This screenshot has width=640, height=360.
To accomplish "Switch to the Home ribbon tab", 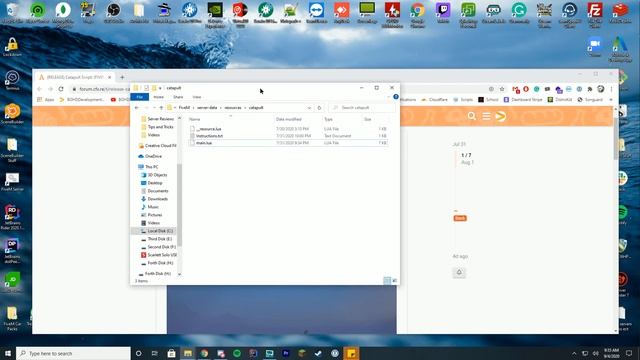I will [158, 97].
